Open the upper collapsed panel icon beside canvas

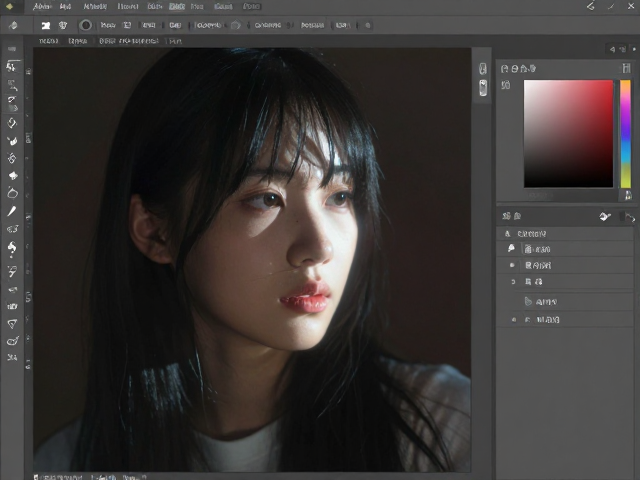pyautogui.click(x=483, y=69)
